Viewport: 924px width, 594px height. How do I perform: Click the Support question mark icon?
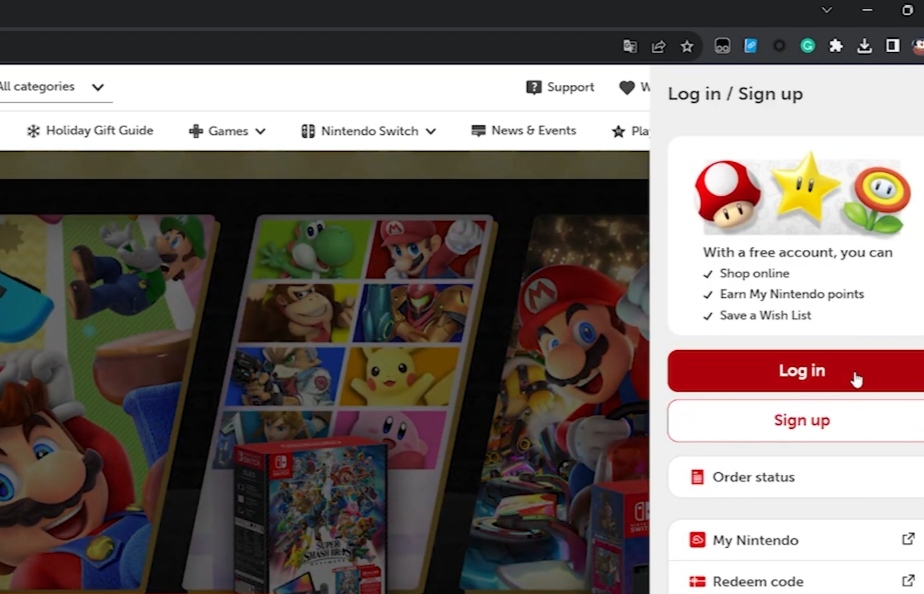point(533,87)
